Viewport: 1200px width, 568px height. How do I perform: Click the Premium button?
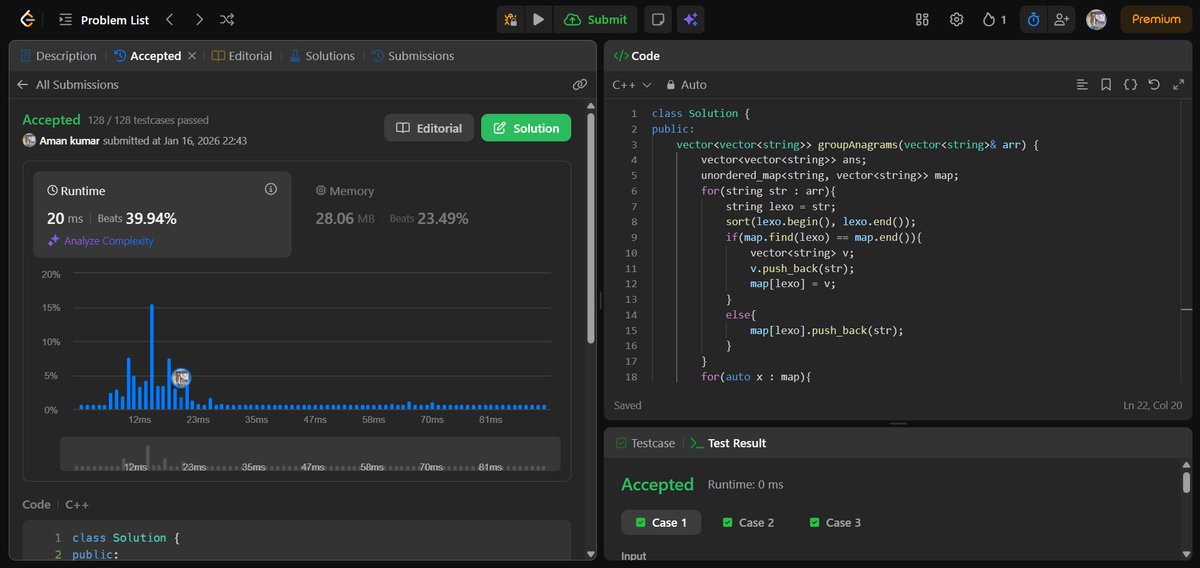tap(1156, 19)
